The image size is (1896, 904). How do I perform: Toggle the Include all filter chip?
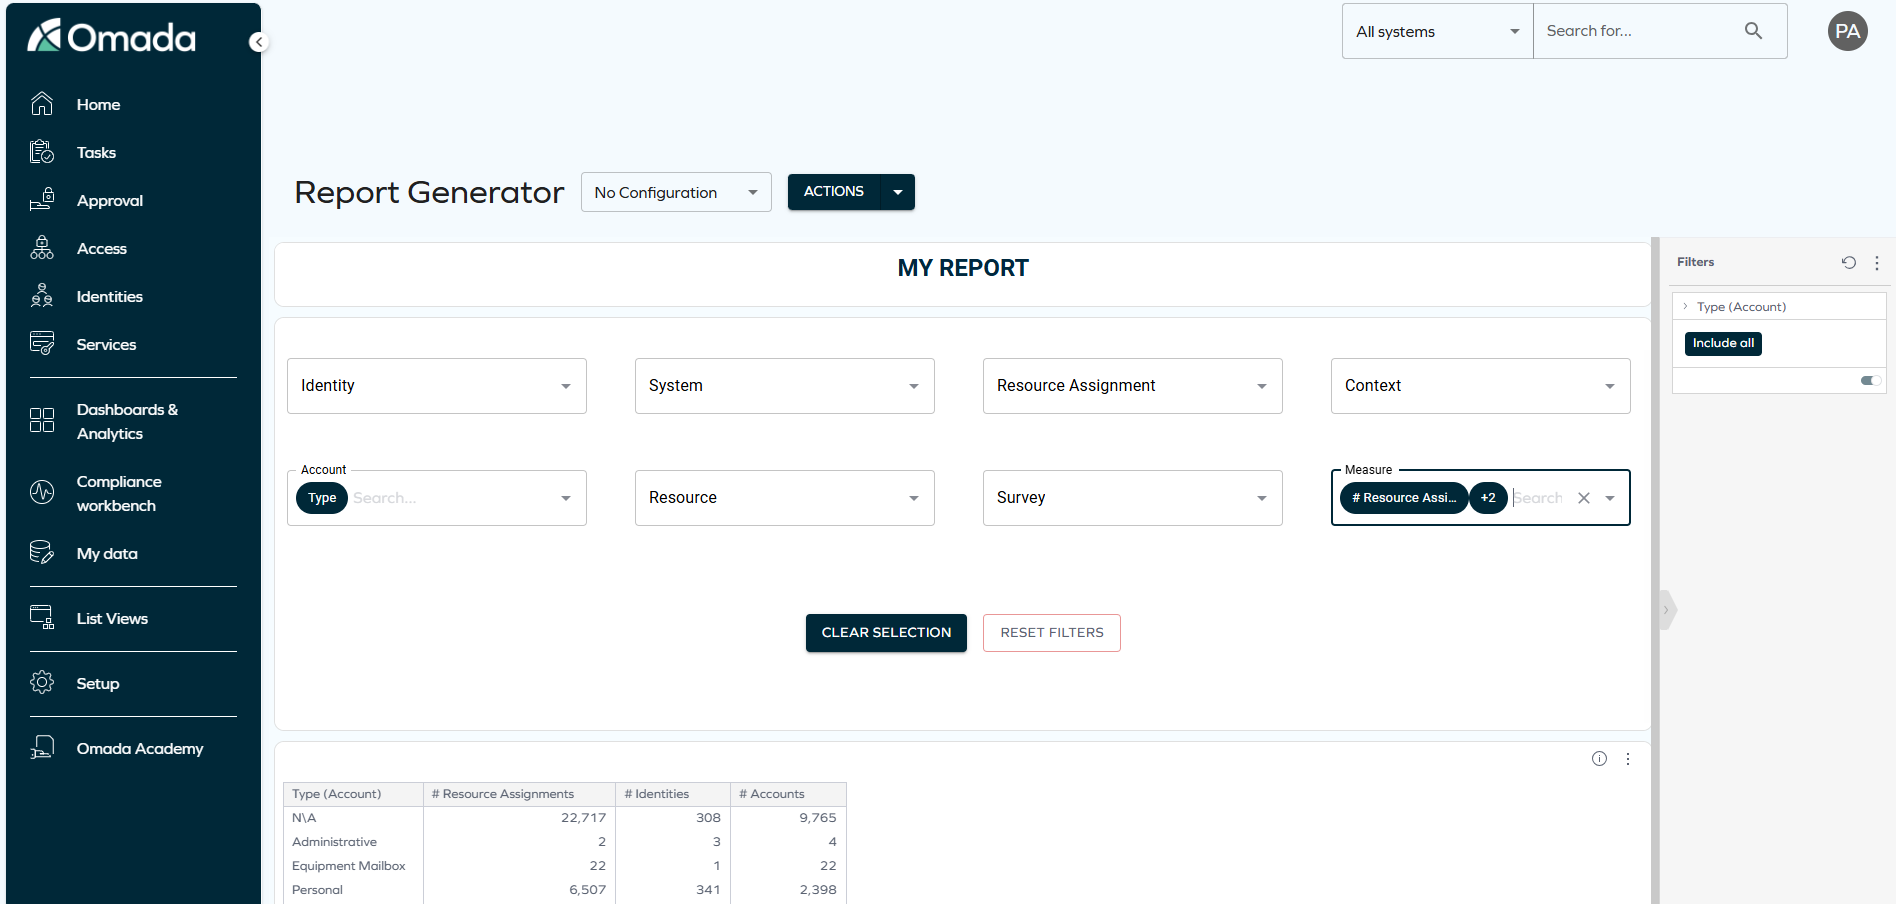pos(1722,343)
